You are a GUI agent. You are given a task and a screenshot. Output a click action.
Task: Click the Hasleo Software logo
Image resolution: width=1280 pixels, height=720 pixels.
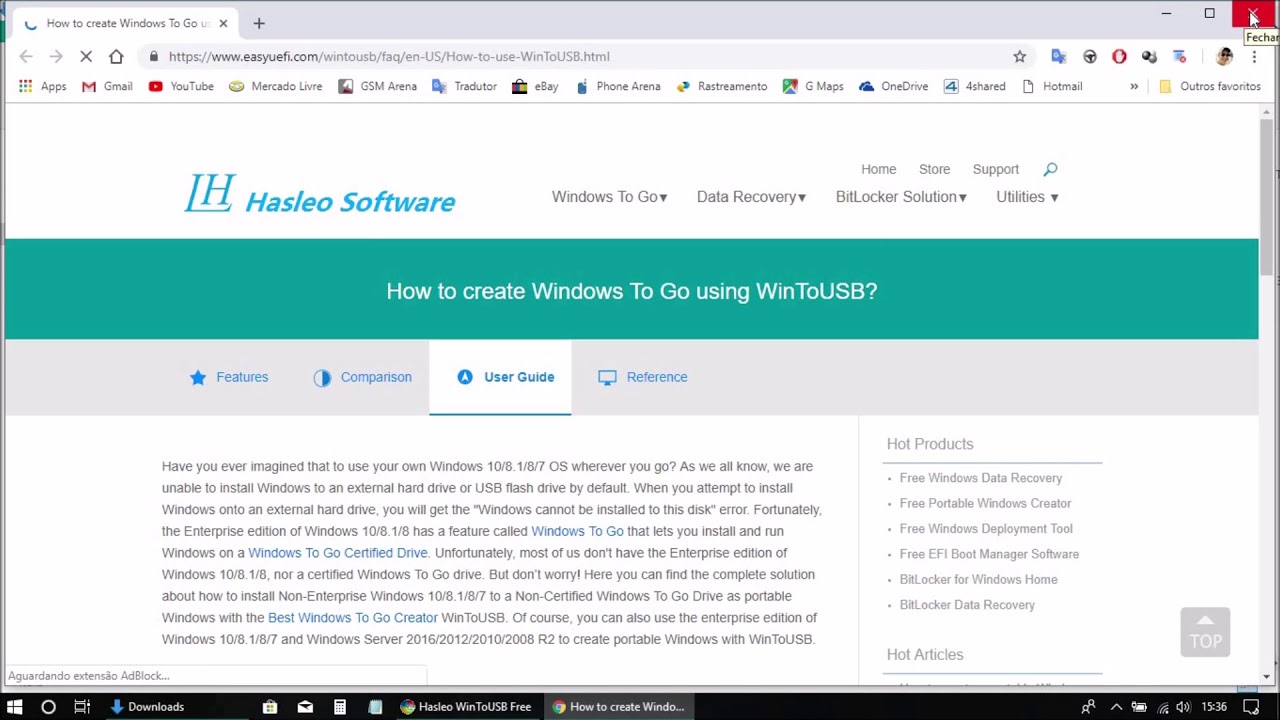(319, 194)
